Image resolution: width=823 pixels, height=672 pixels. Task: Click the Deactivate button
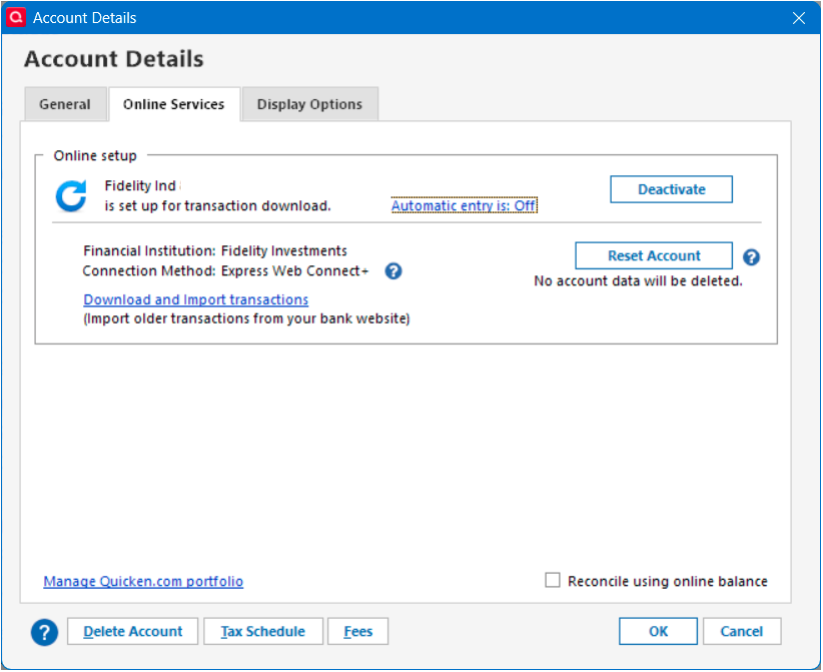point(671,189)
